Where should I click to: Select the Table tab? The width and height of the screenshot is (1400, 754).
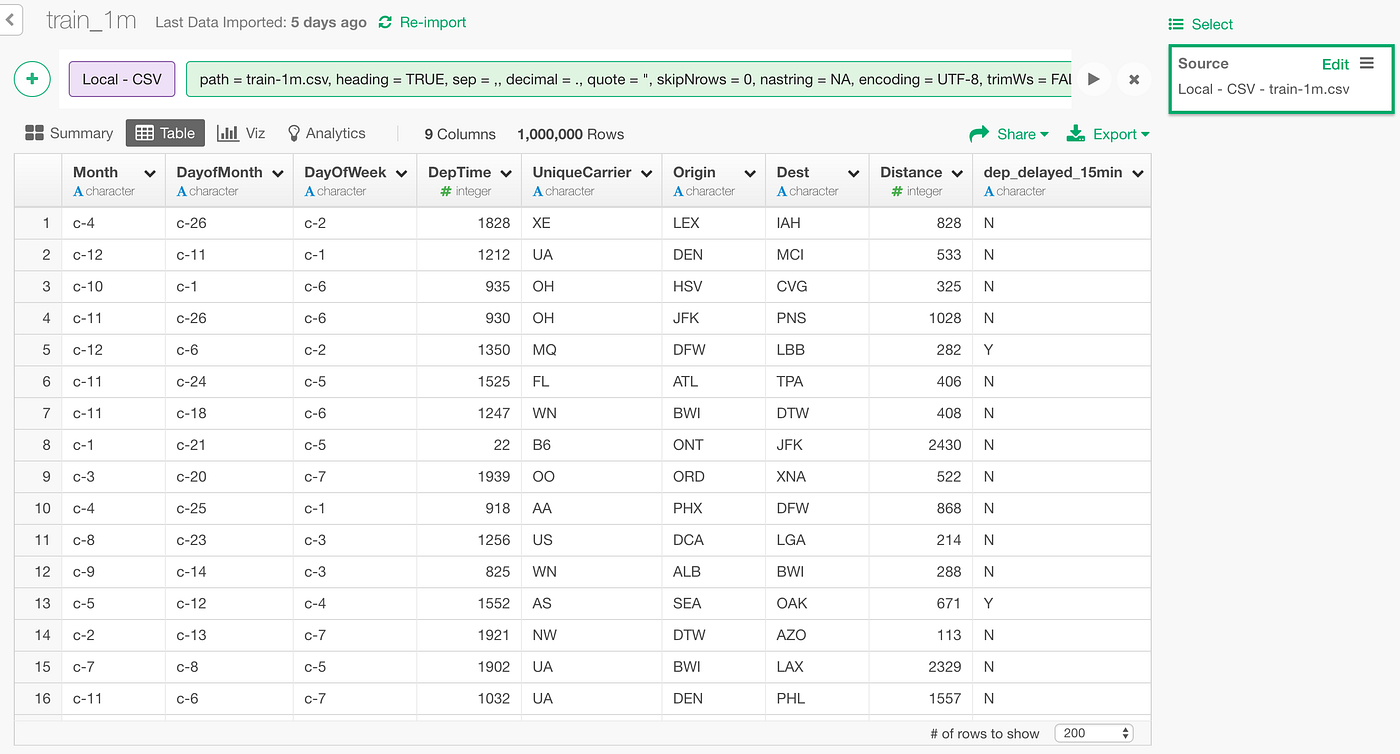click(165, 132)
